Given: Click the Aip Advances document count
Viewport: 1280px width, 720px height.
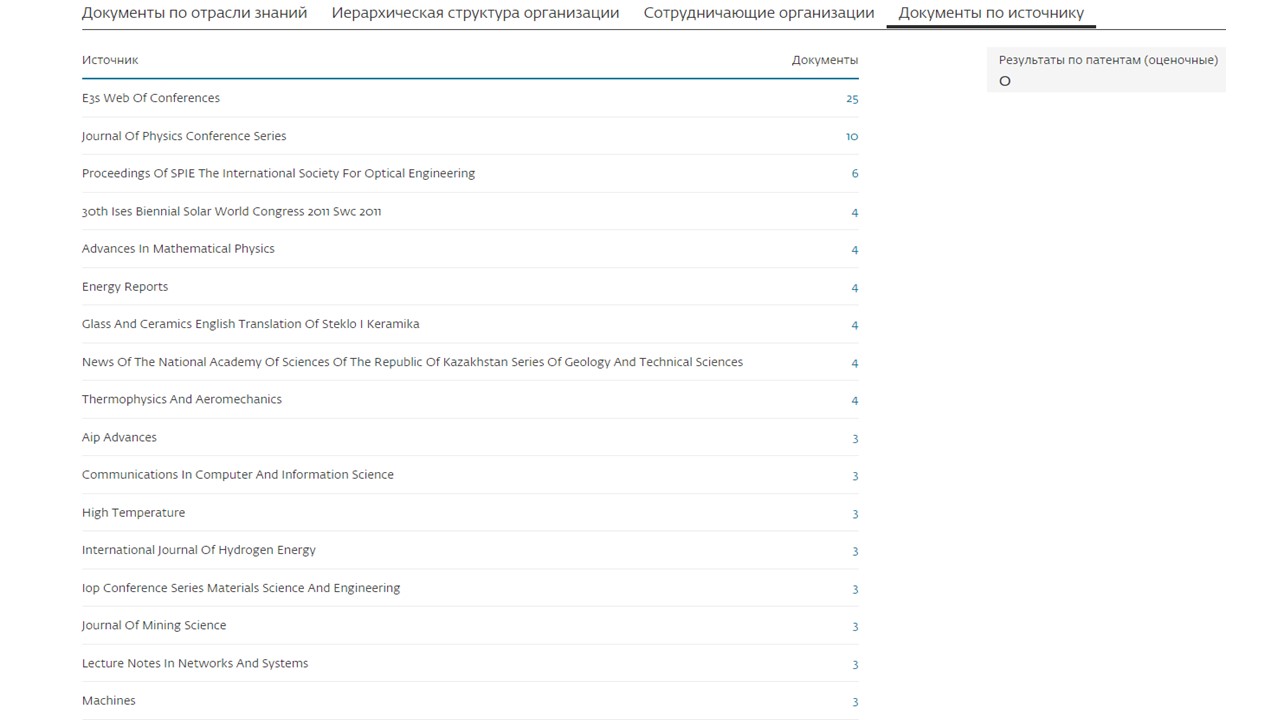Looking at the screenshot, I should pyautogui.click(x=854, y=439).
